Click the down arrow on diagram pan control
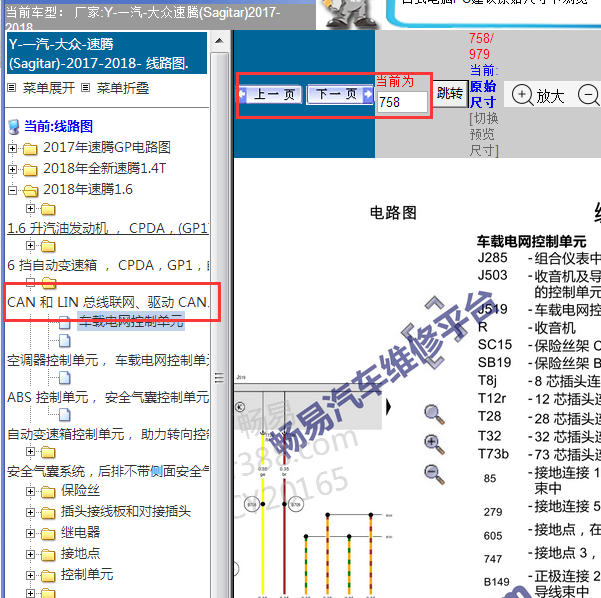 click(435, 362)
